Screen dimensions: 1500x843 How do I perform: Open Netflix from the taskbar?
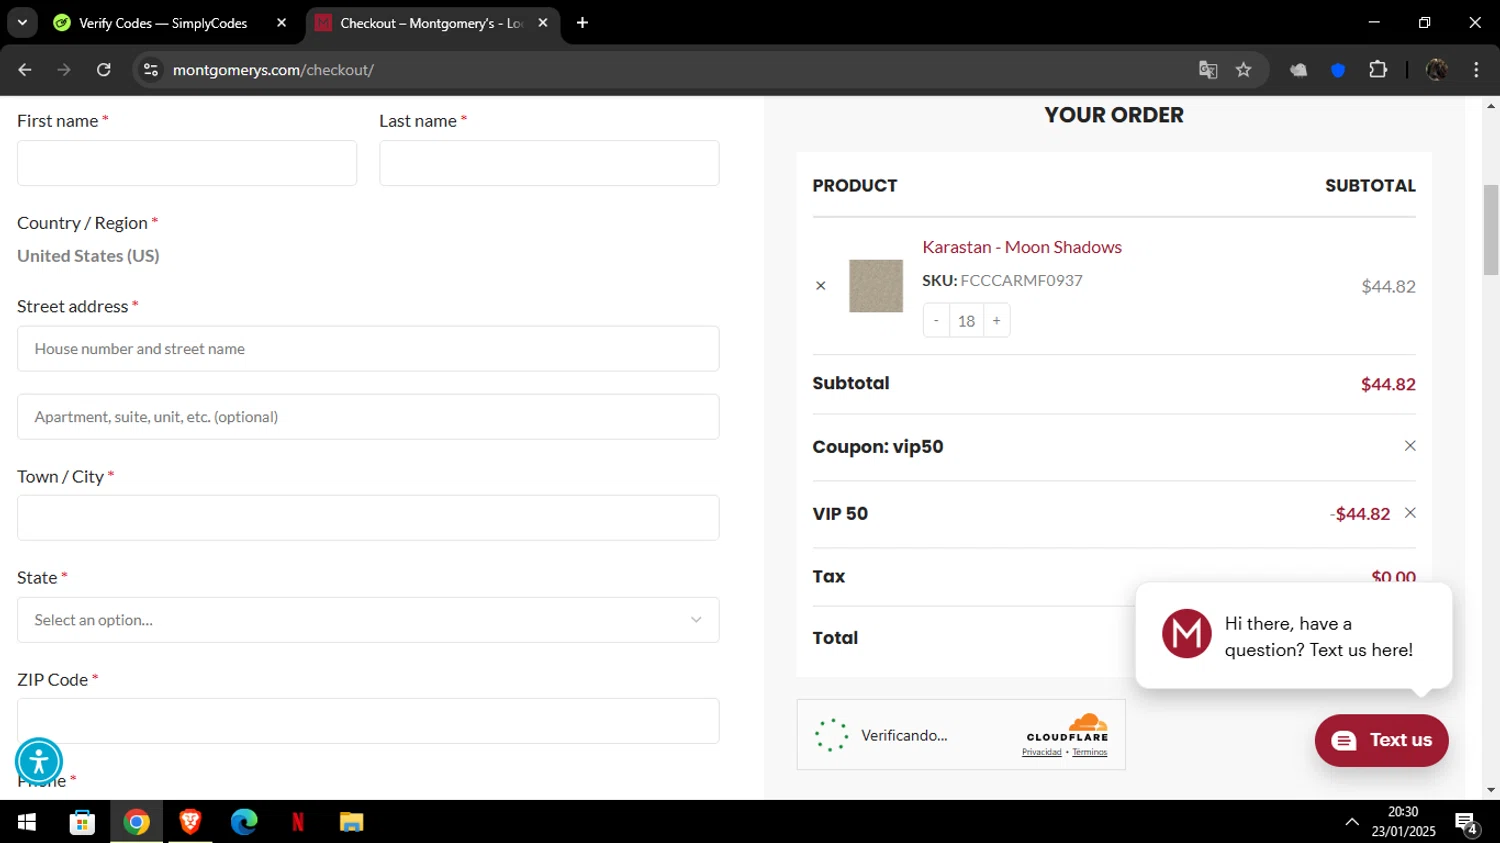(298, 822)
